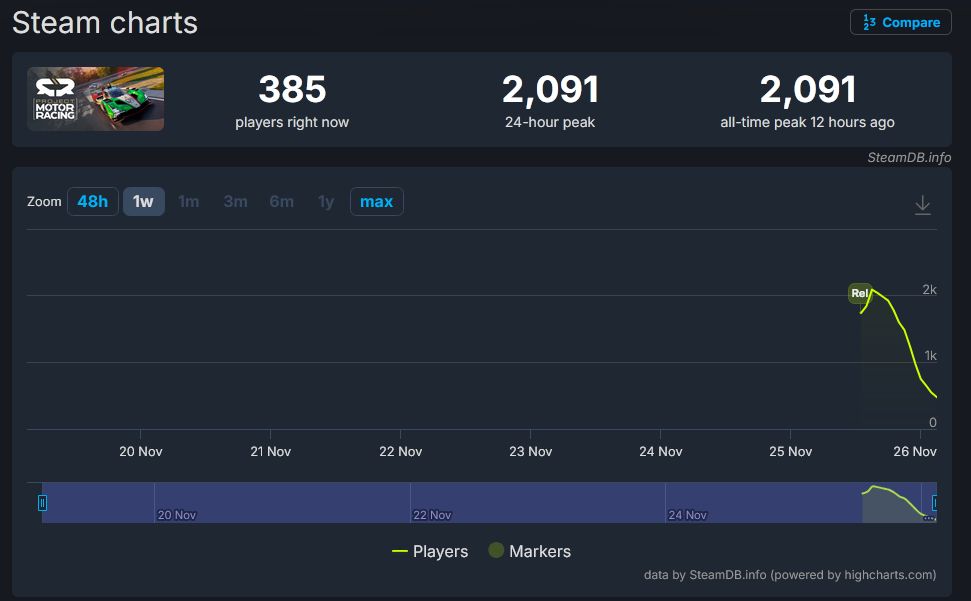Image resolution: width=971 pixels, height=601 pixels.
Task: Switch to the 1w zoom tab
Action: click(x=143, y=201)
